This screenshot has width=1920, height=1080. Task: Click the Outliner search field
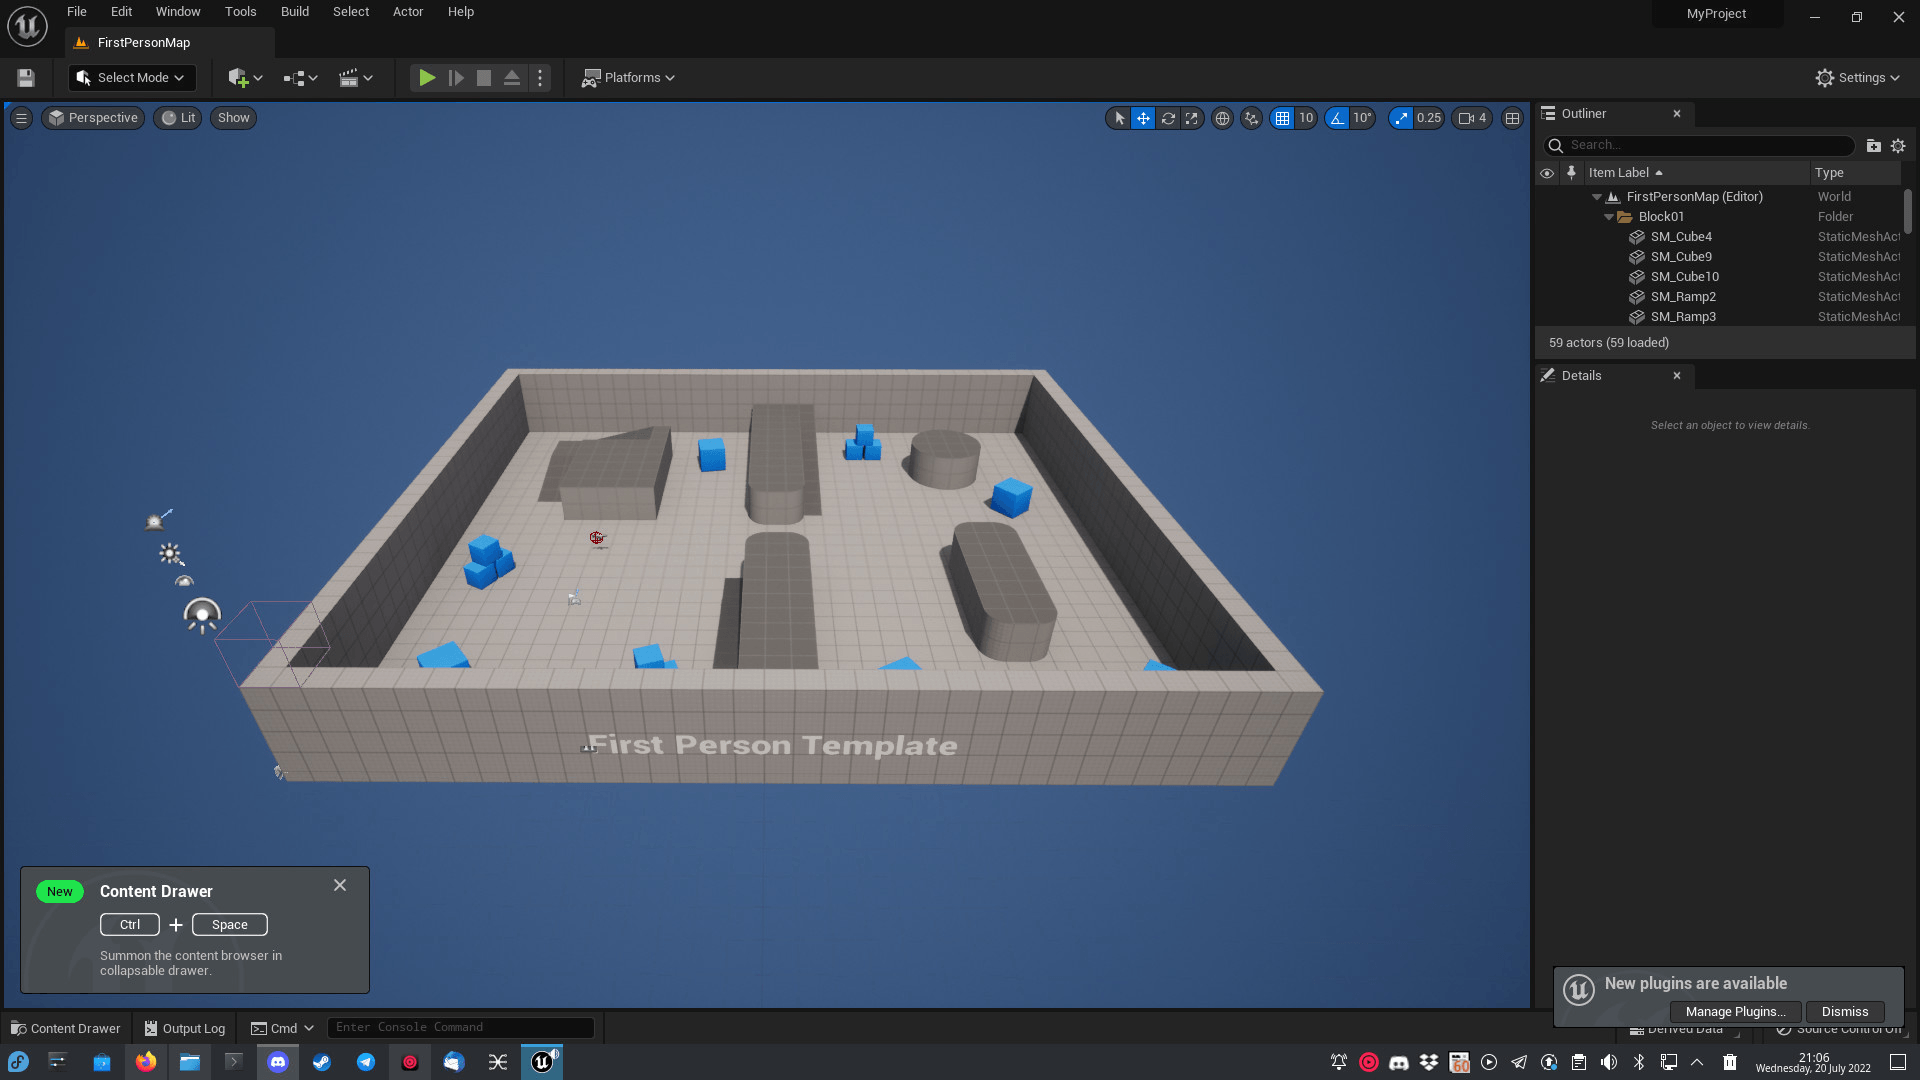click(x=1700, y=146)
